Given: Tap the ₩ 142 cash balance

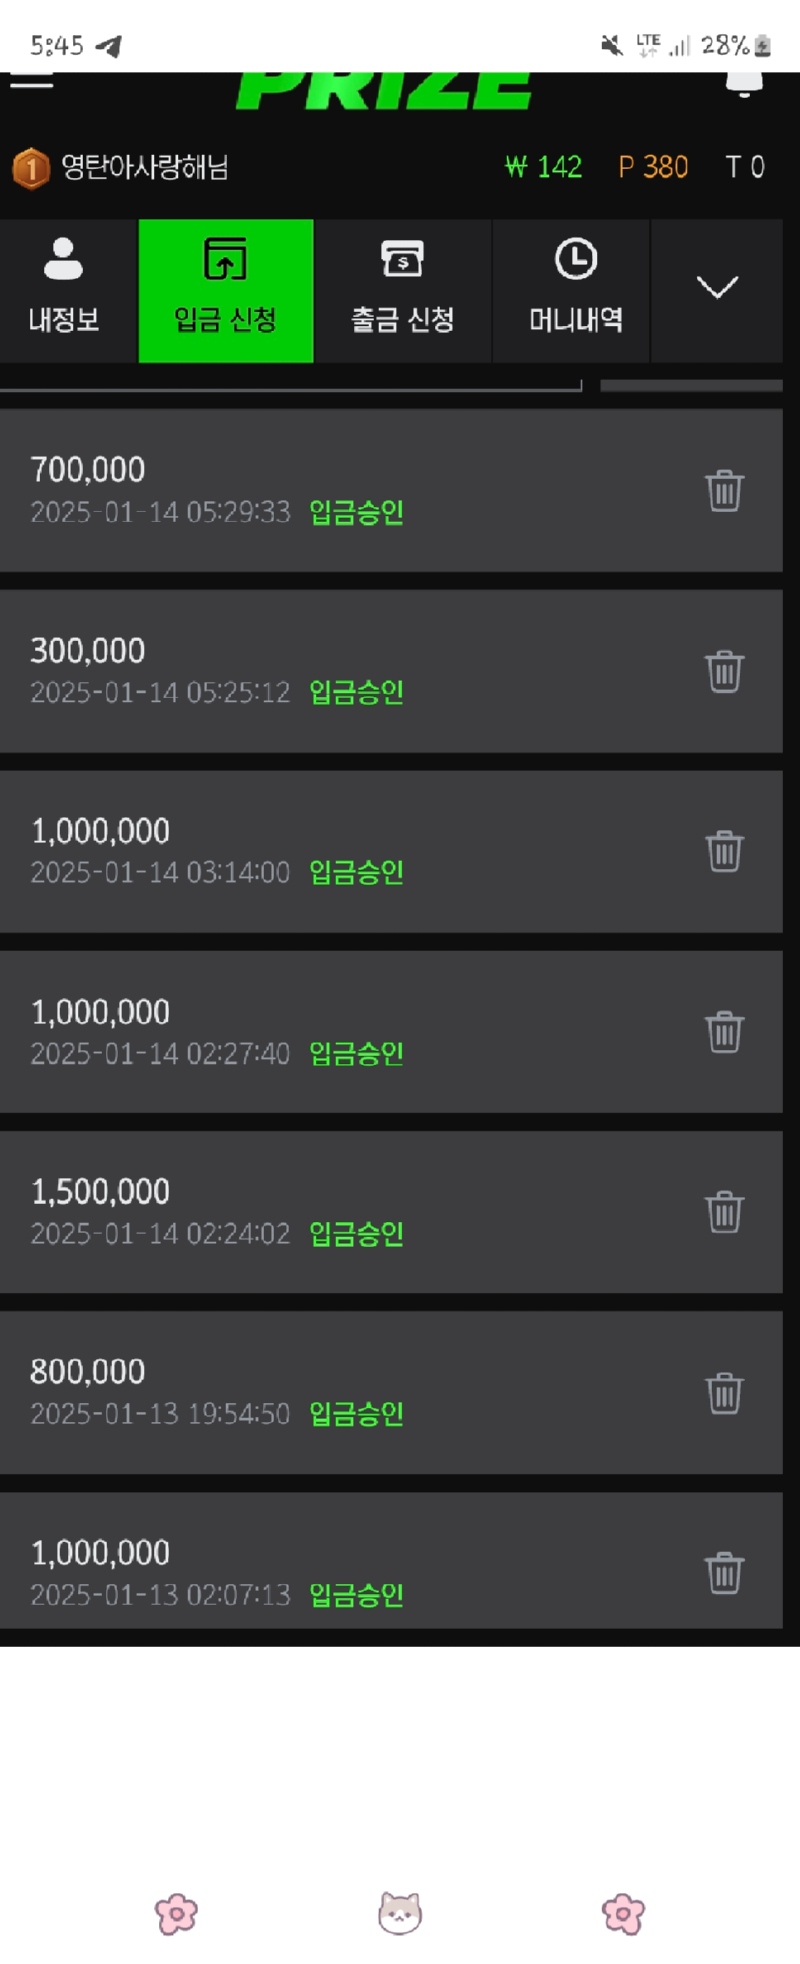Looking at the screenshot, I should click(x=544, y=167).
